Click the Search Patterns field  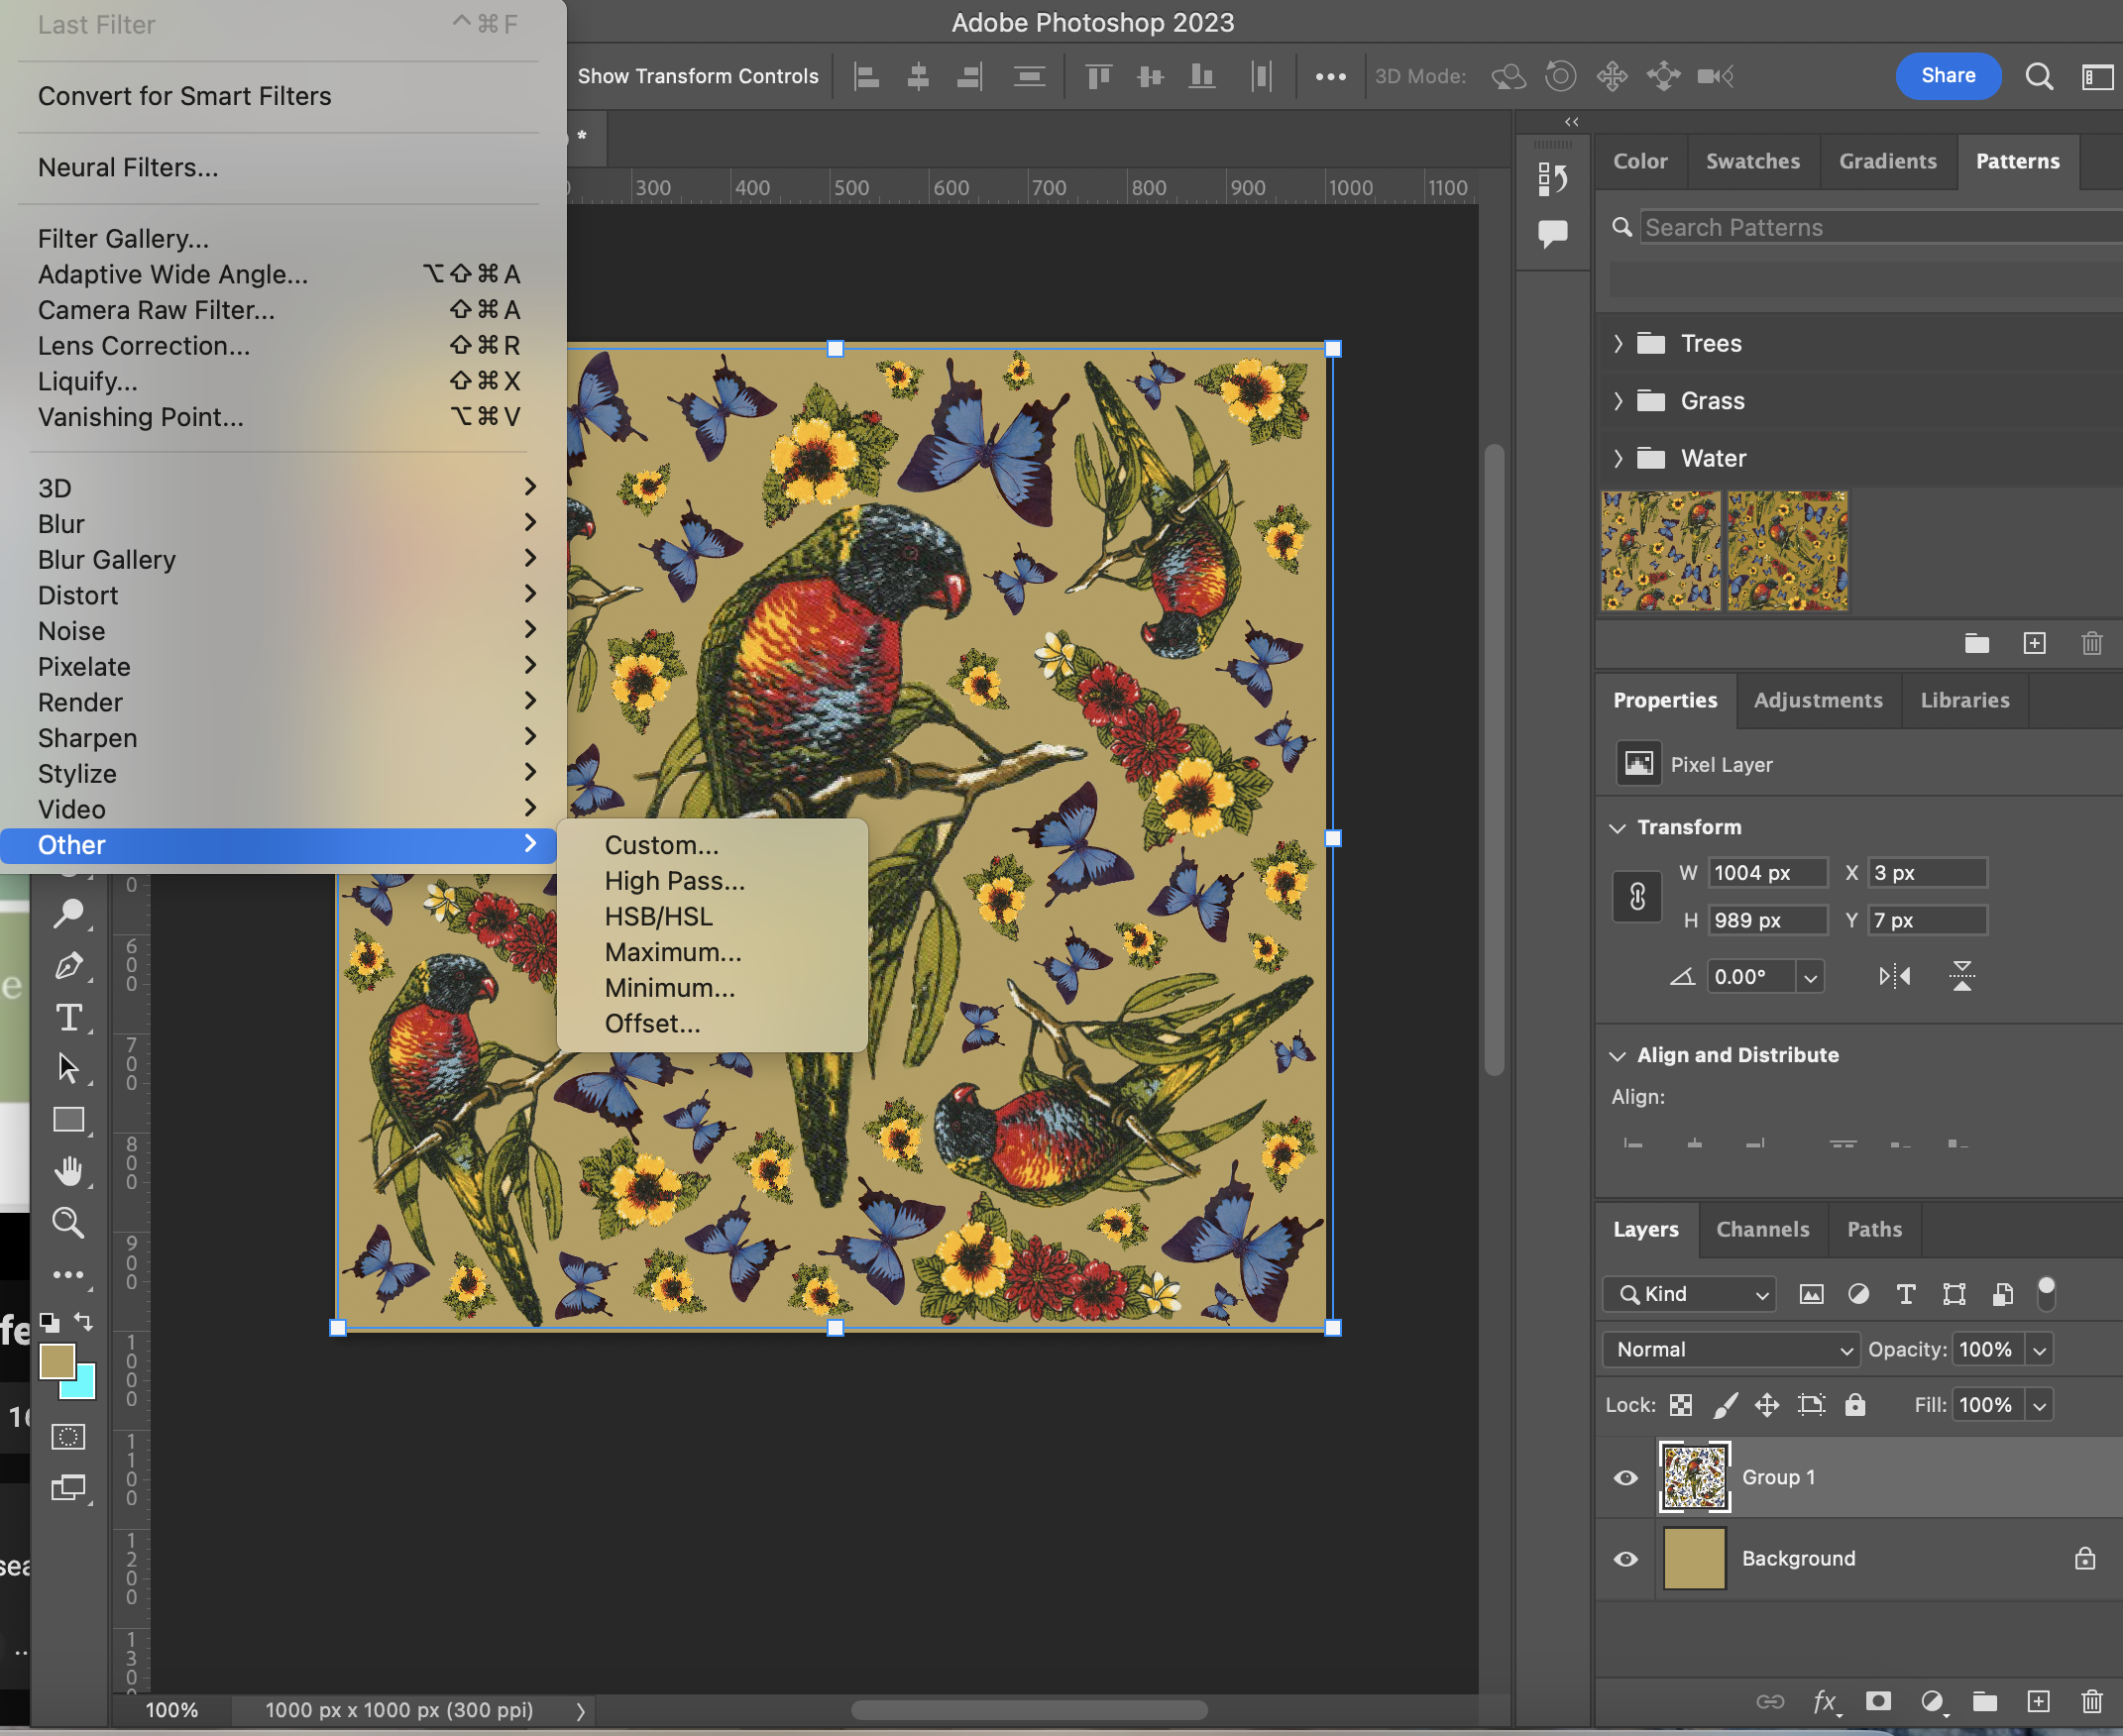click(x=1880, y=228)
